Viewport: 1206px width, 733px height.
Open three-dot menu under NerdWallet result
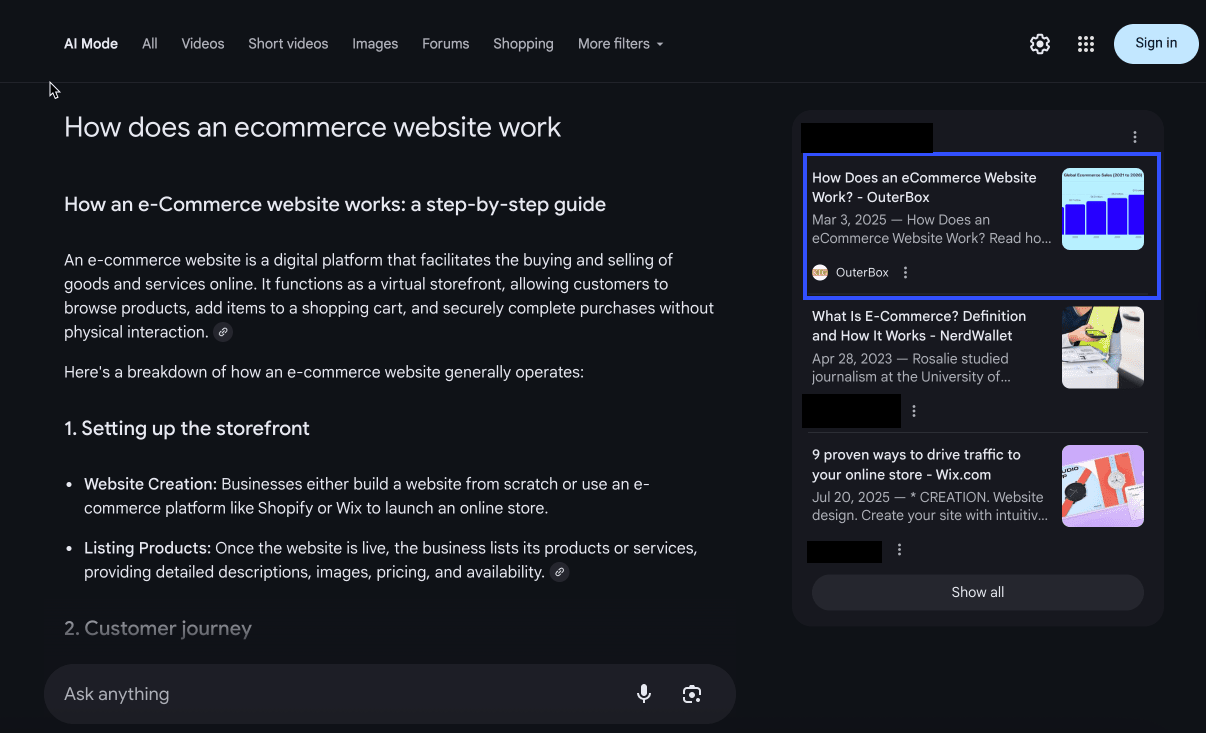click(x=914, y=411)
